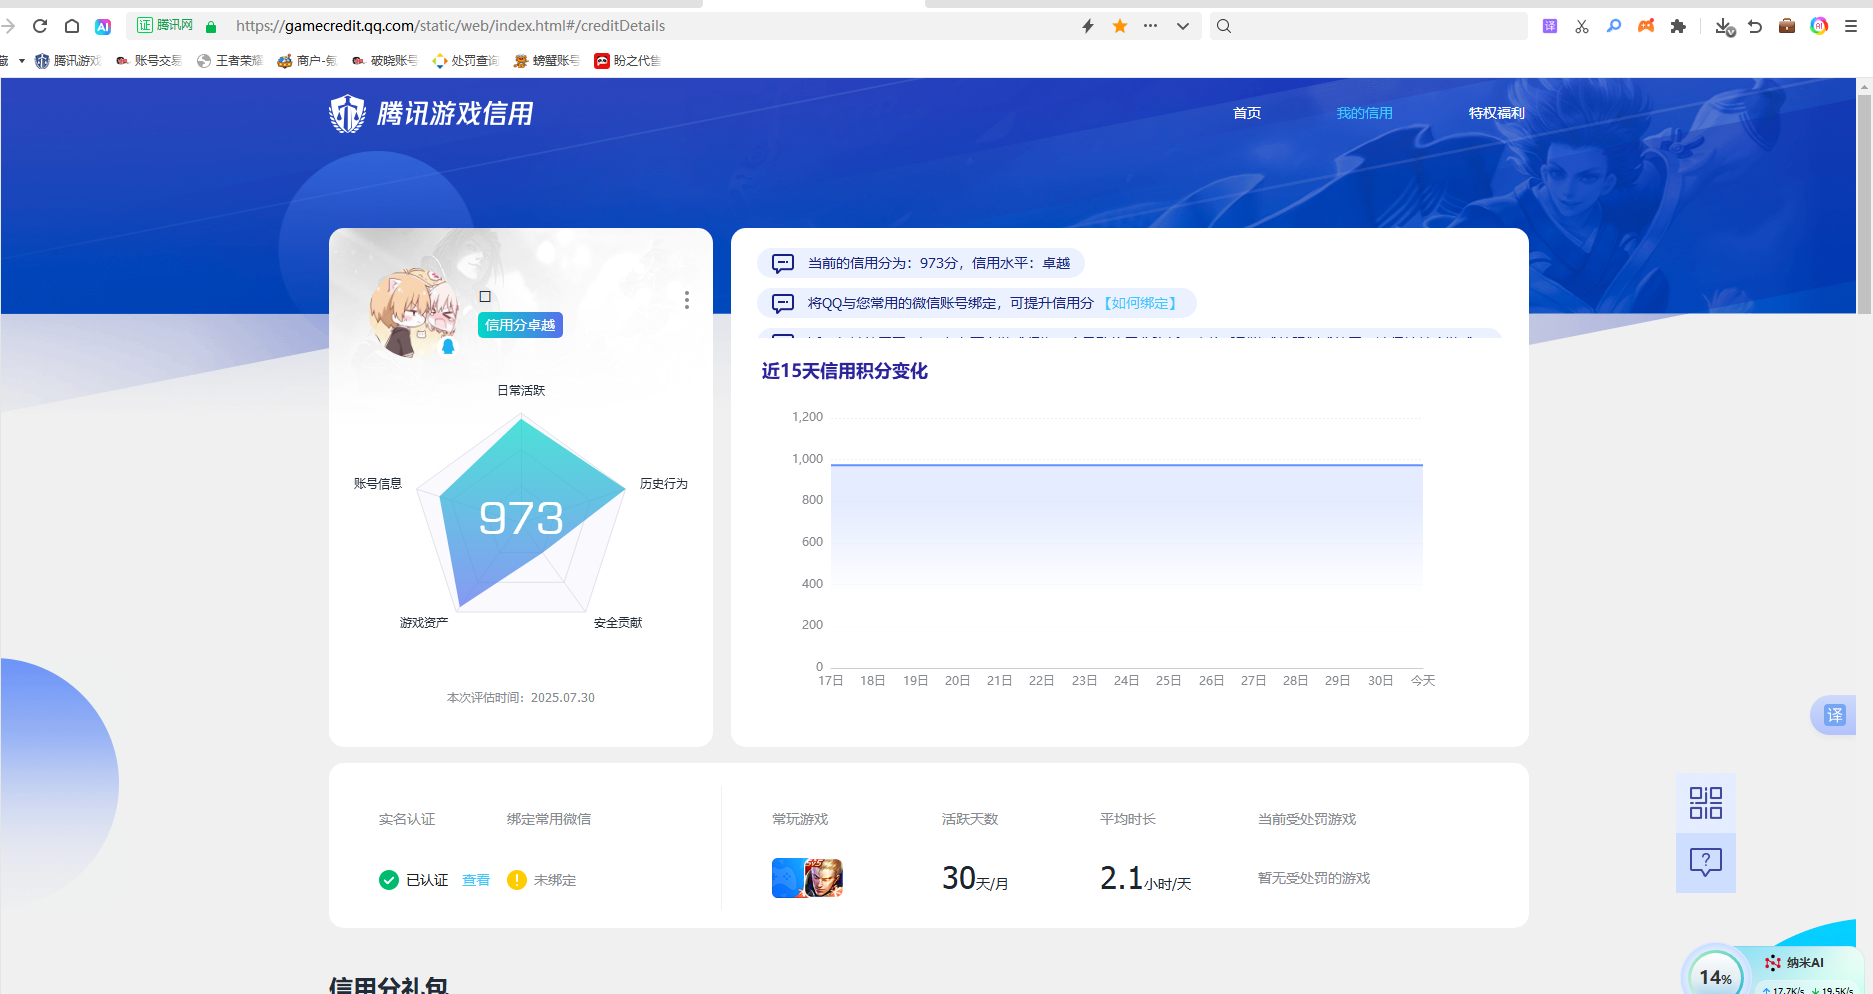Click into the browser search field
1873x994 pixels.
click(1369, 26)
